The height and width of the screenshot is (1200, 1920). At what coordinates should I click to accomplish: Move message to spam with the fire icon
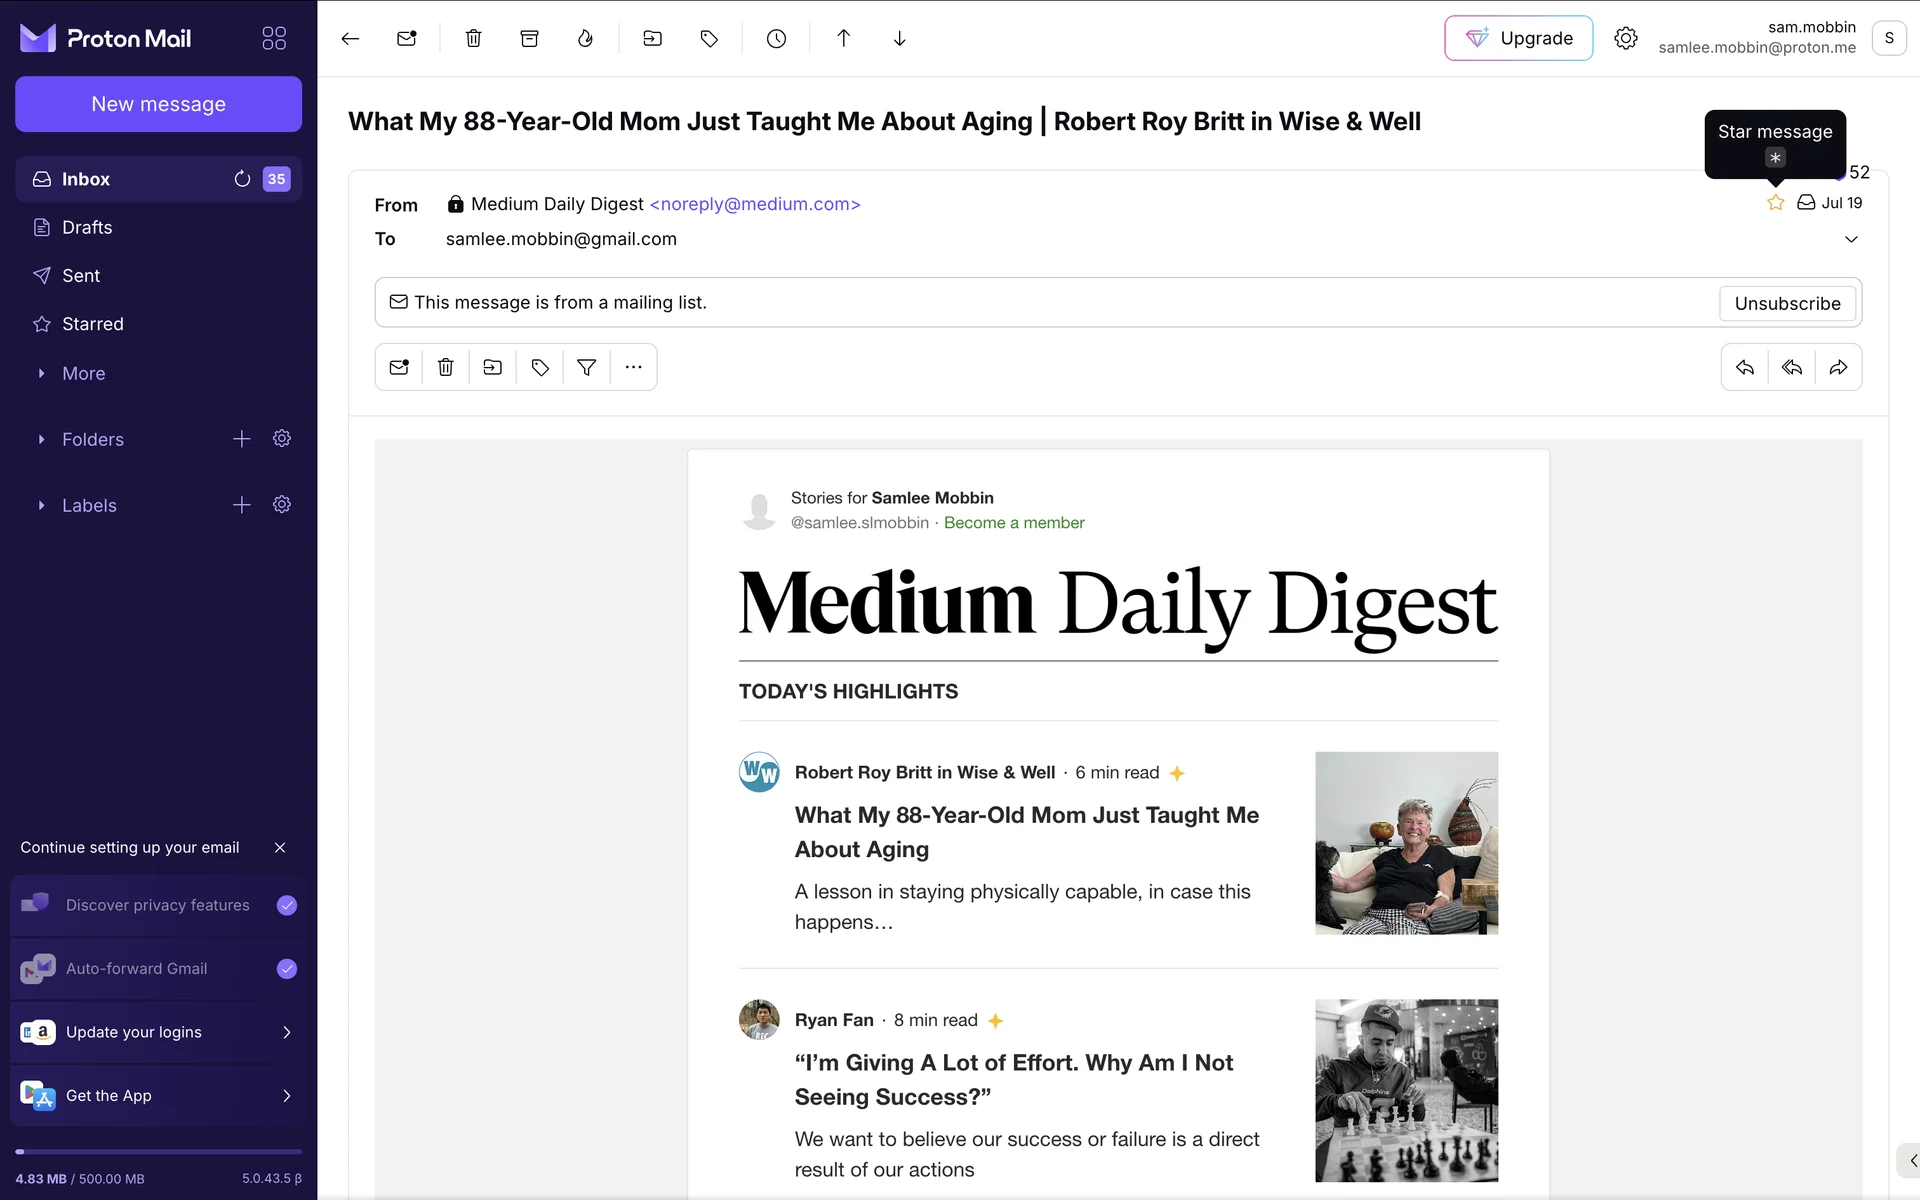(x=585, y=38)
